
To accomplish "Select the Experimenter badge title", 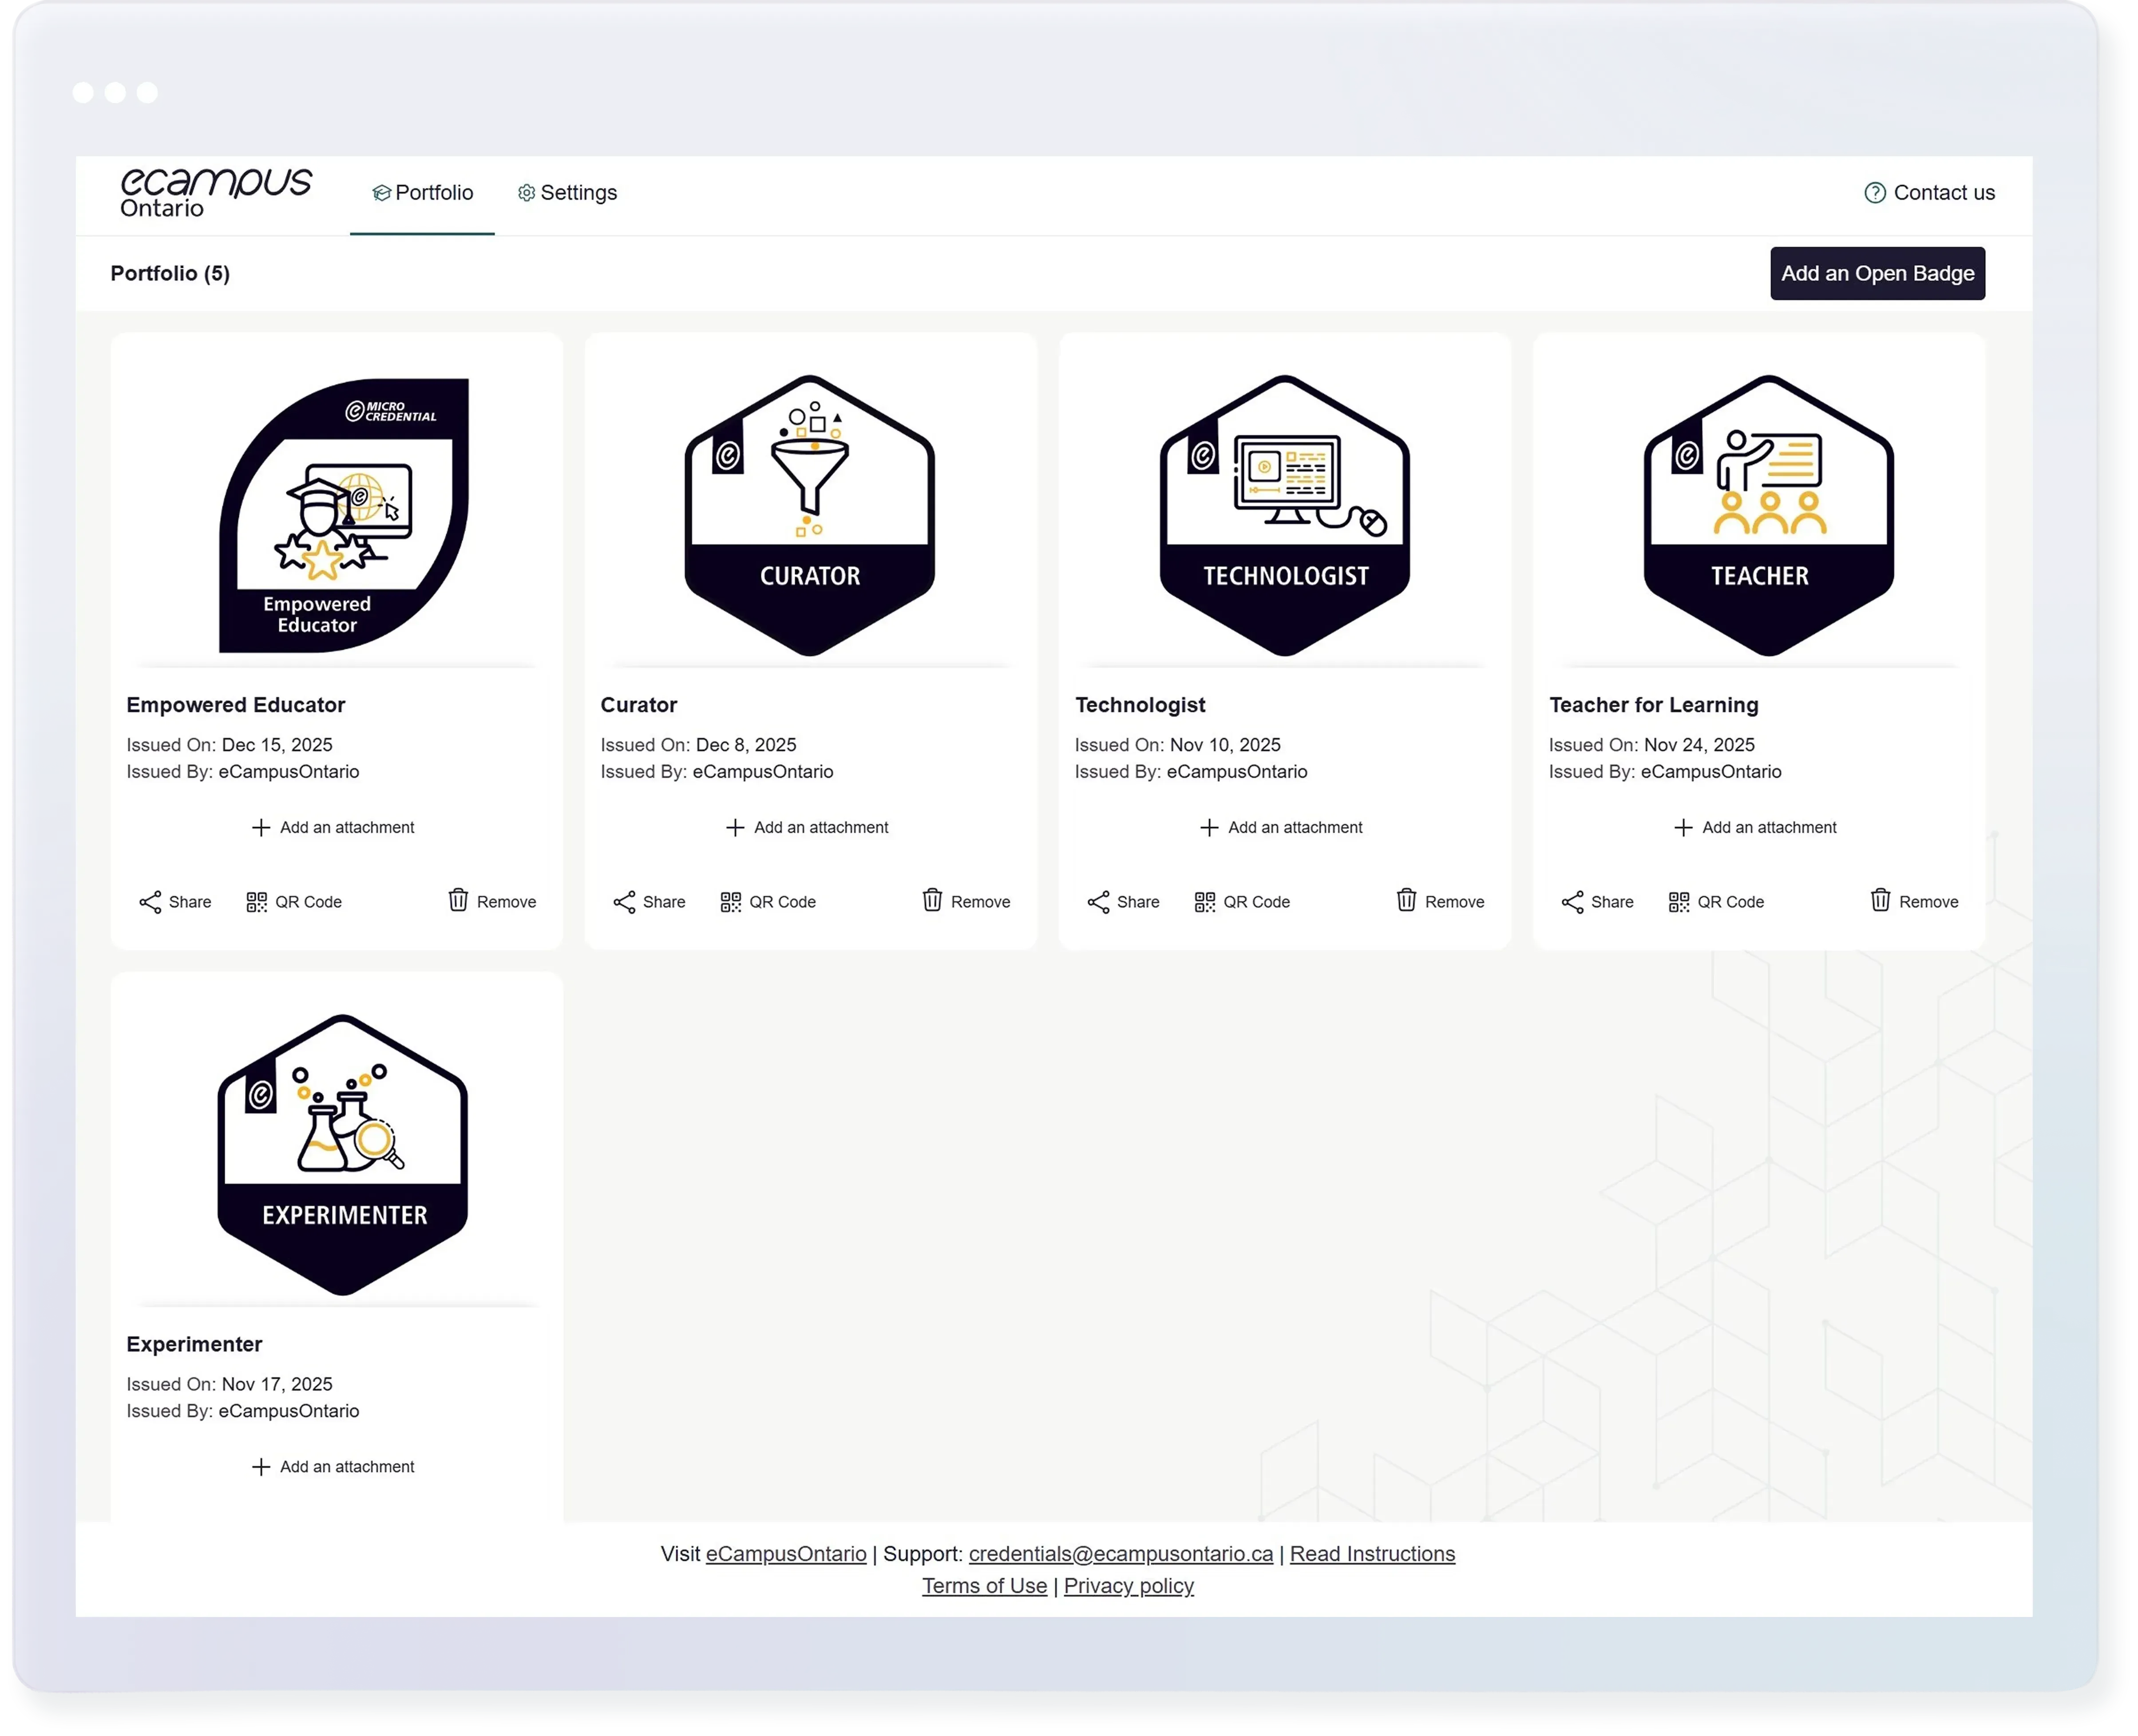I will tap(194, 1345).
